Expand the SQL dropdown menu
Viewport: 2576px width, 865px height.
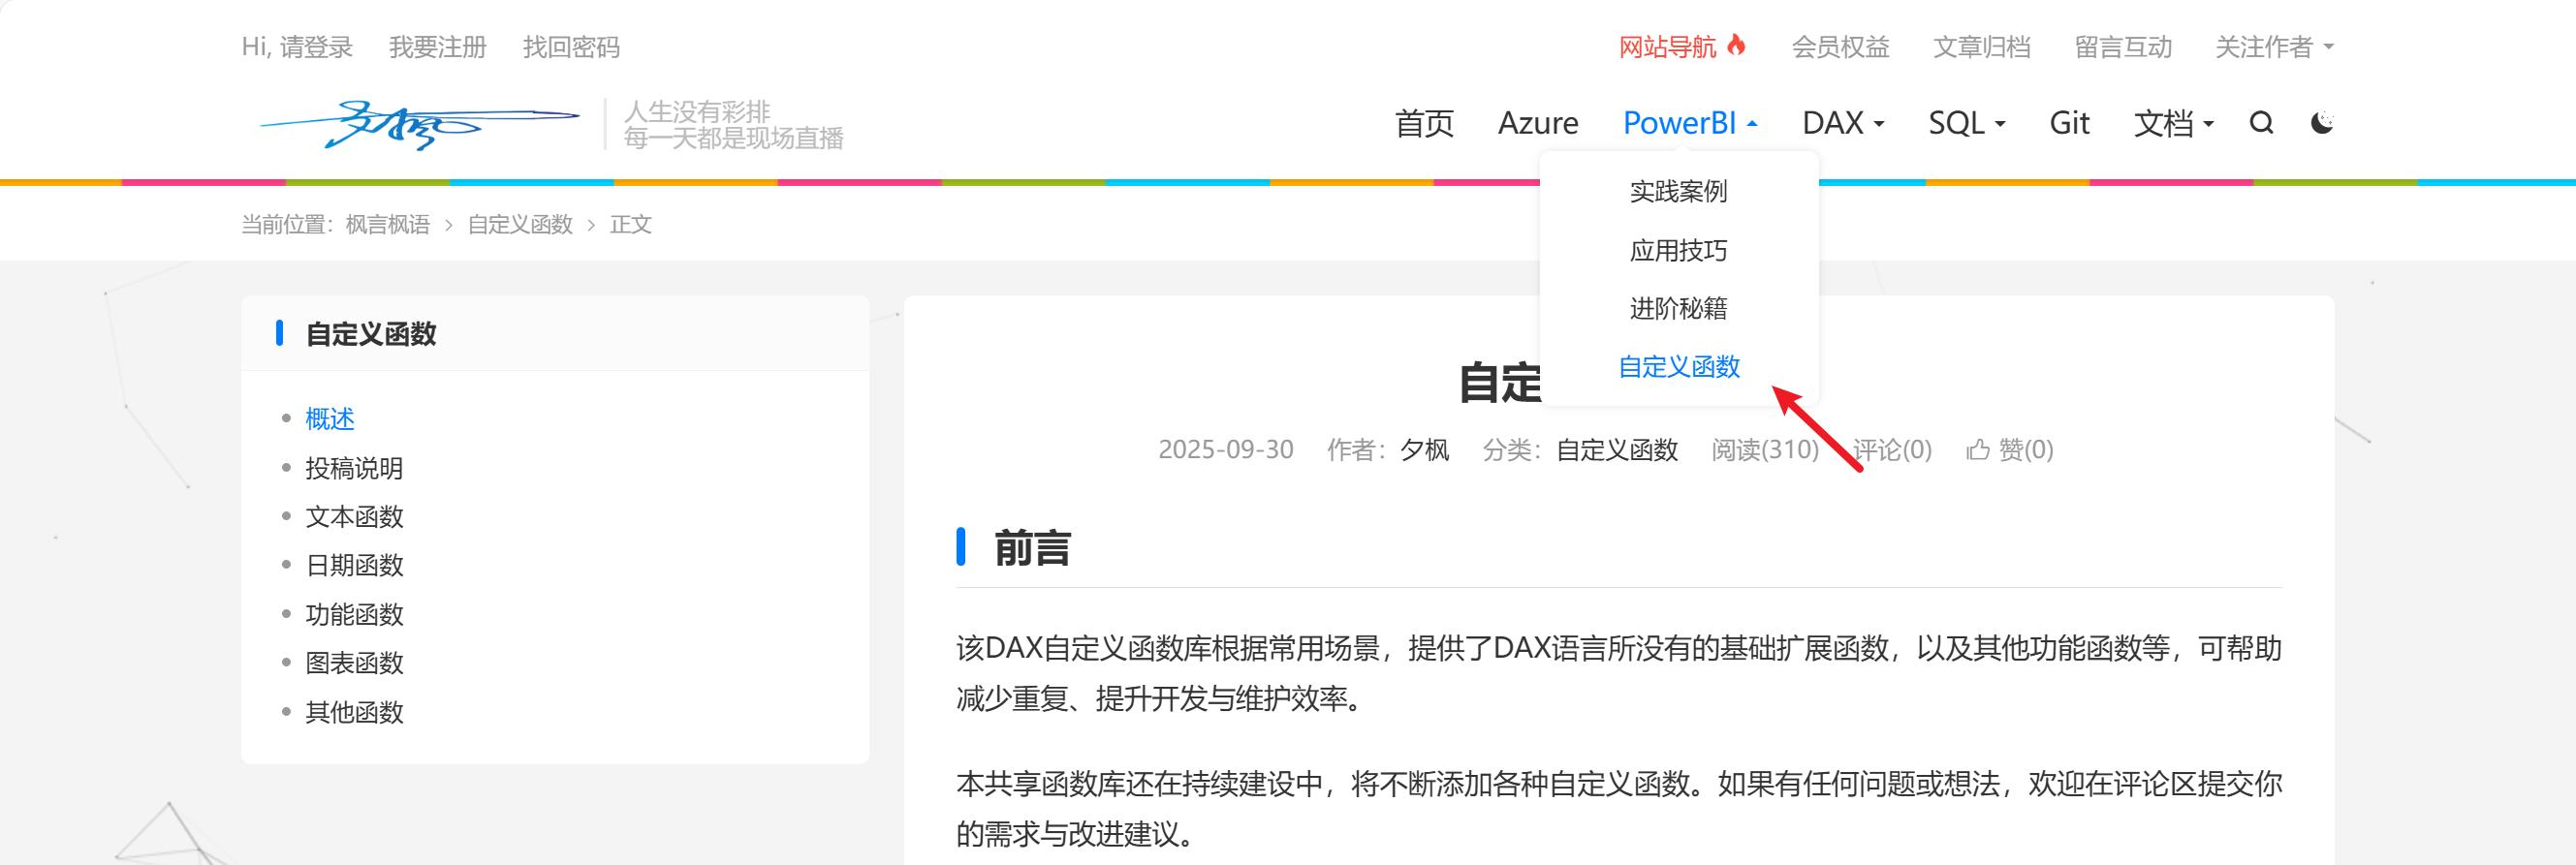click(1966, 123)
